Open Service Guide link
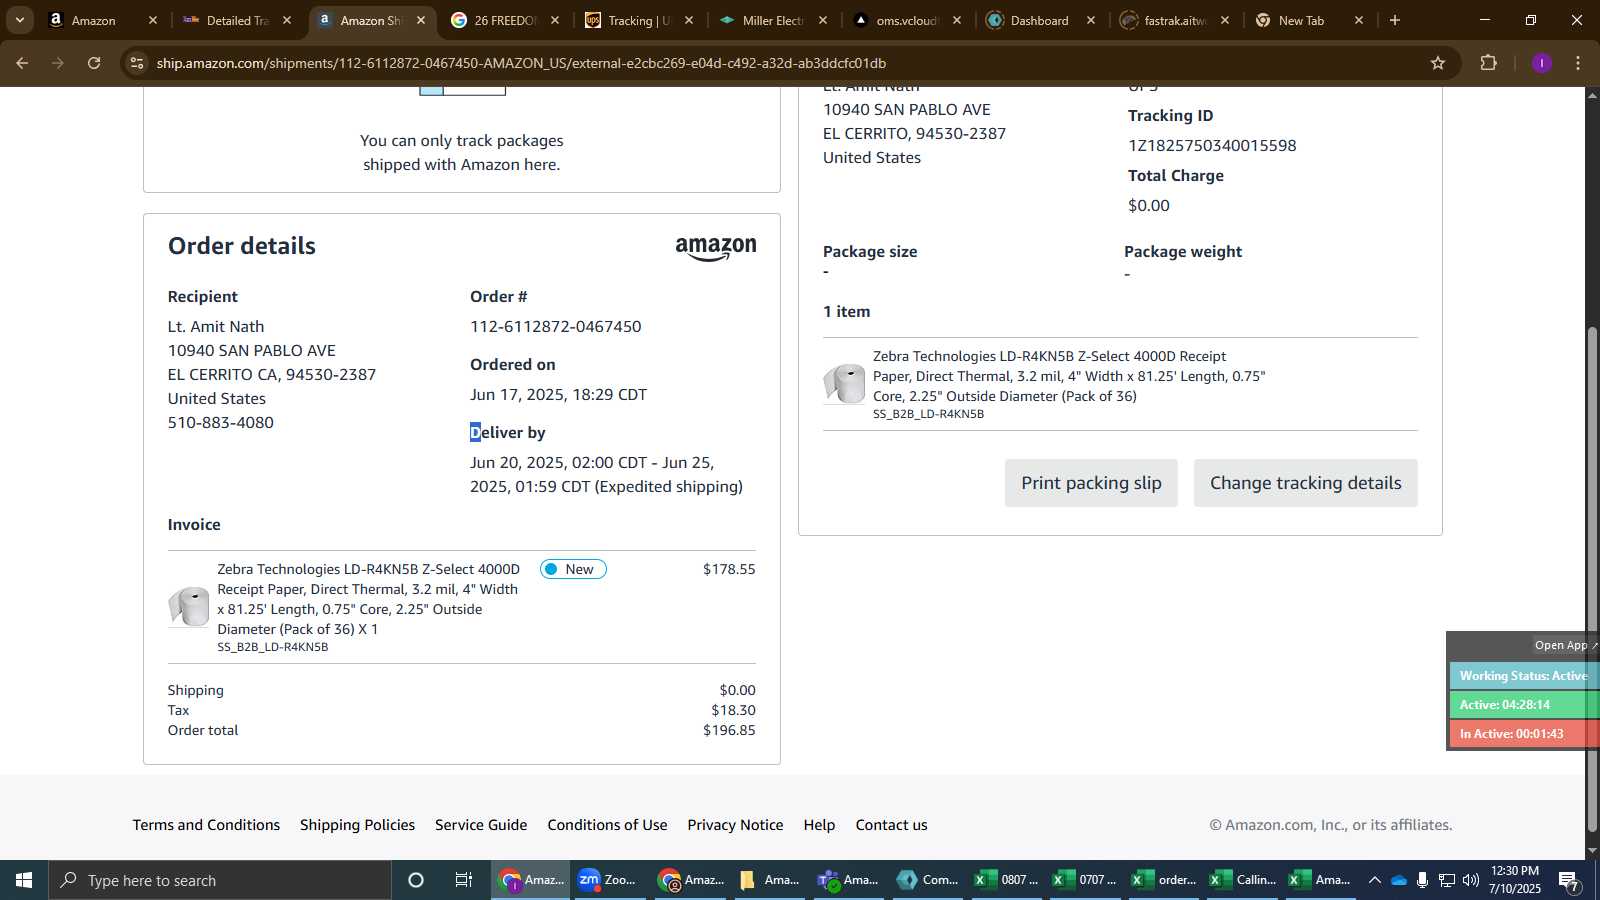1600x900 pixels. coord(481,825)
